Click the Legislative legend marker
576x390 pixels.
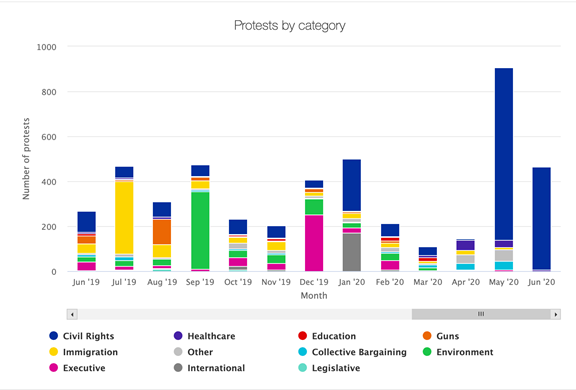click(x=302, y=368)
